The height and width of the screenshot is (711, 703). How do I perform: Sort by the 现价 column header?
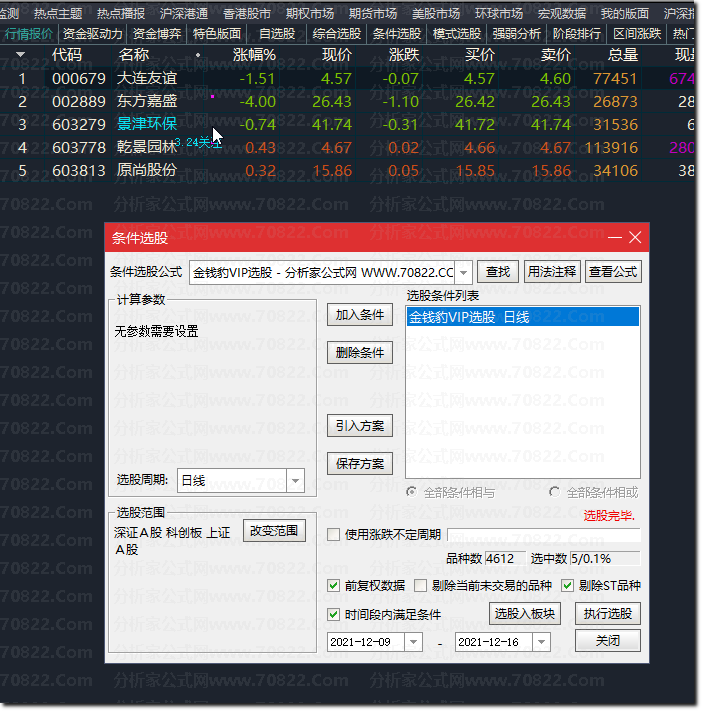point(337,55)
